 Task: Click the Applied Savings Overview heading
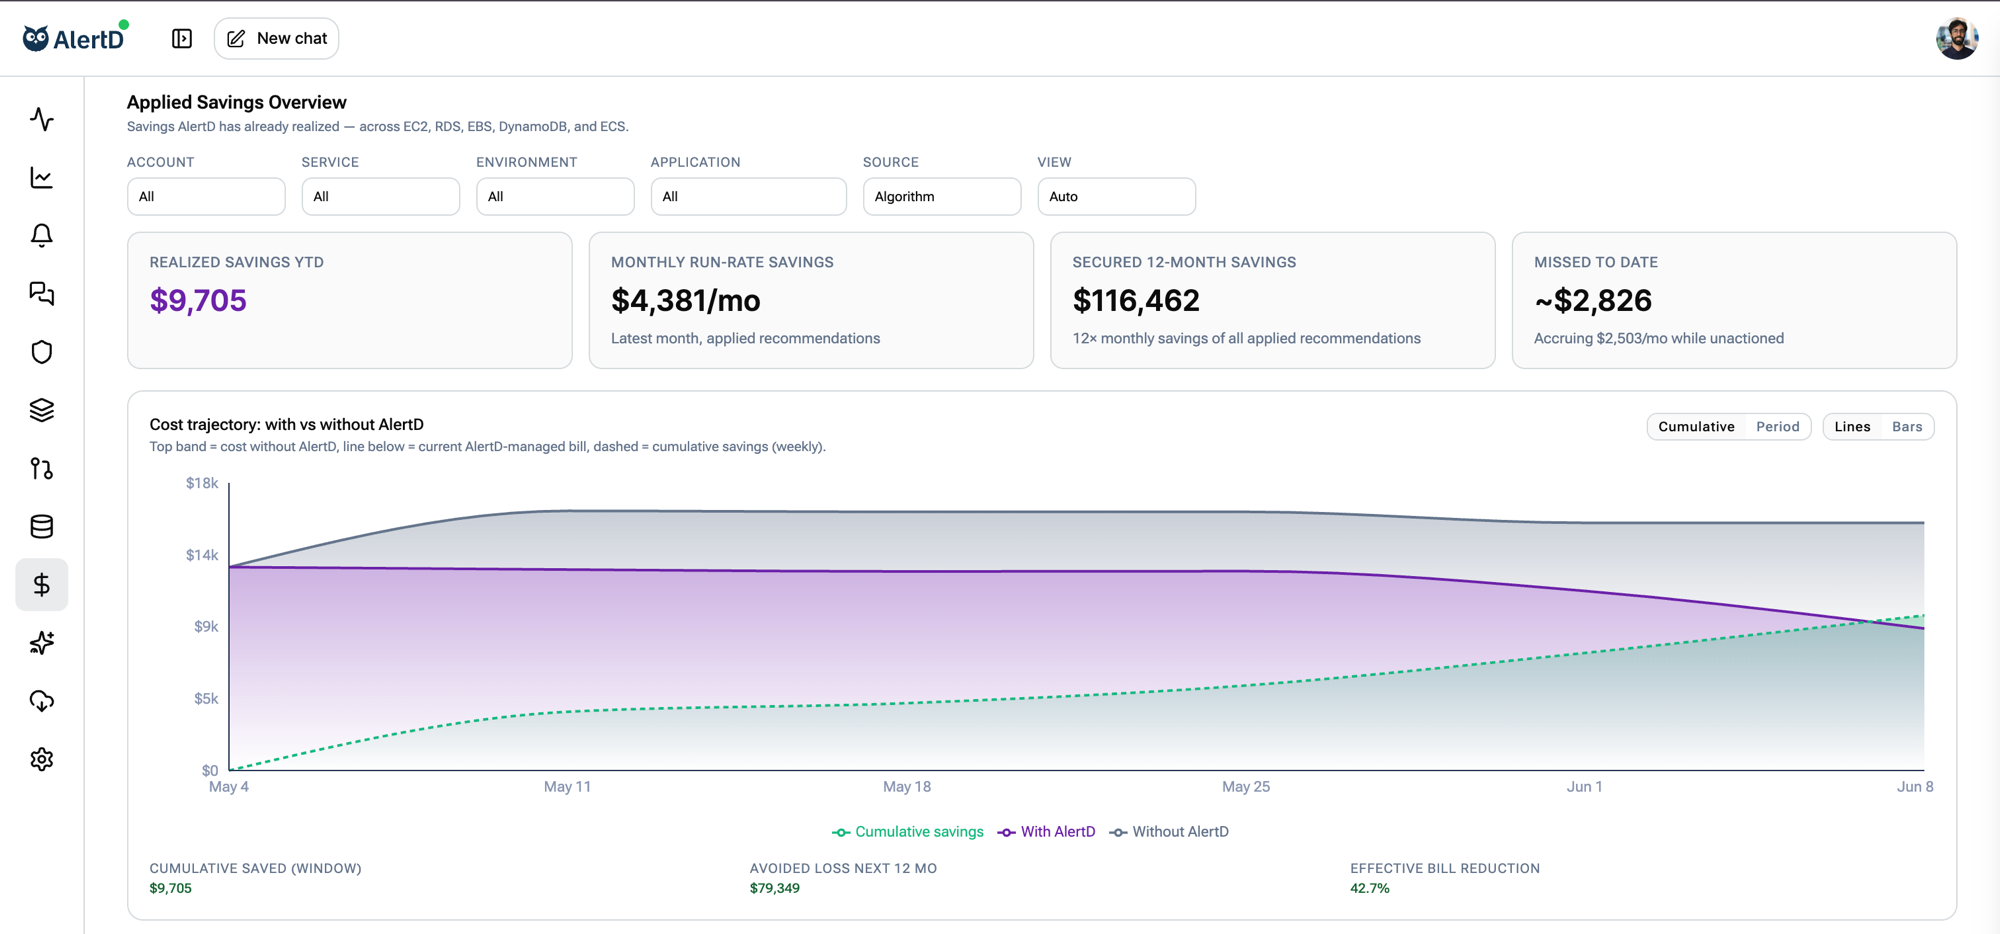click(x=237, y=102)
